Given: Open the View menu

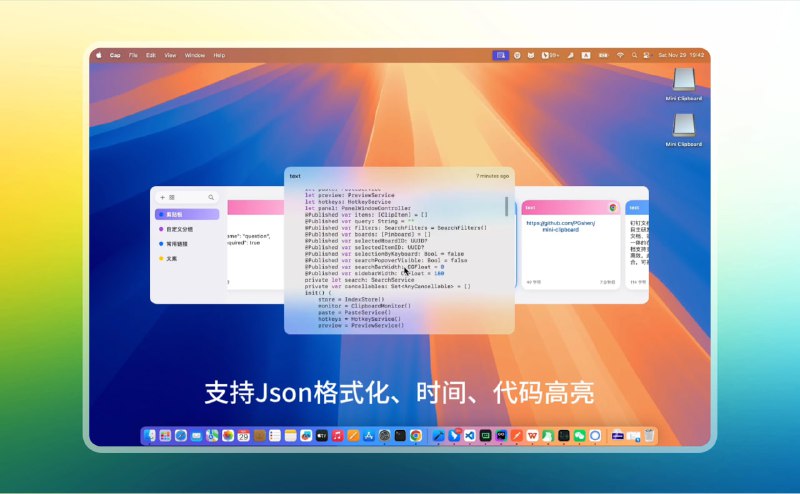Looking at the screenshot, I should pyautogui.click(x=170, y=55).
